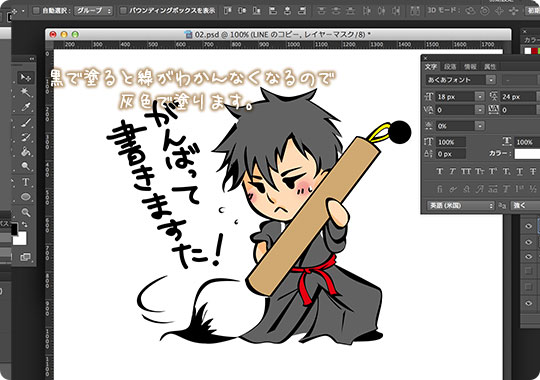Toggle the third layer visibility eye
Image resolution: width=540 pixels, height=380 pixels.
[529, 257]
